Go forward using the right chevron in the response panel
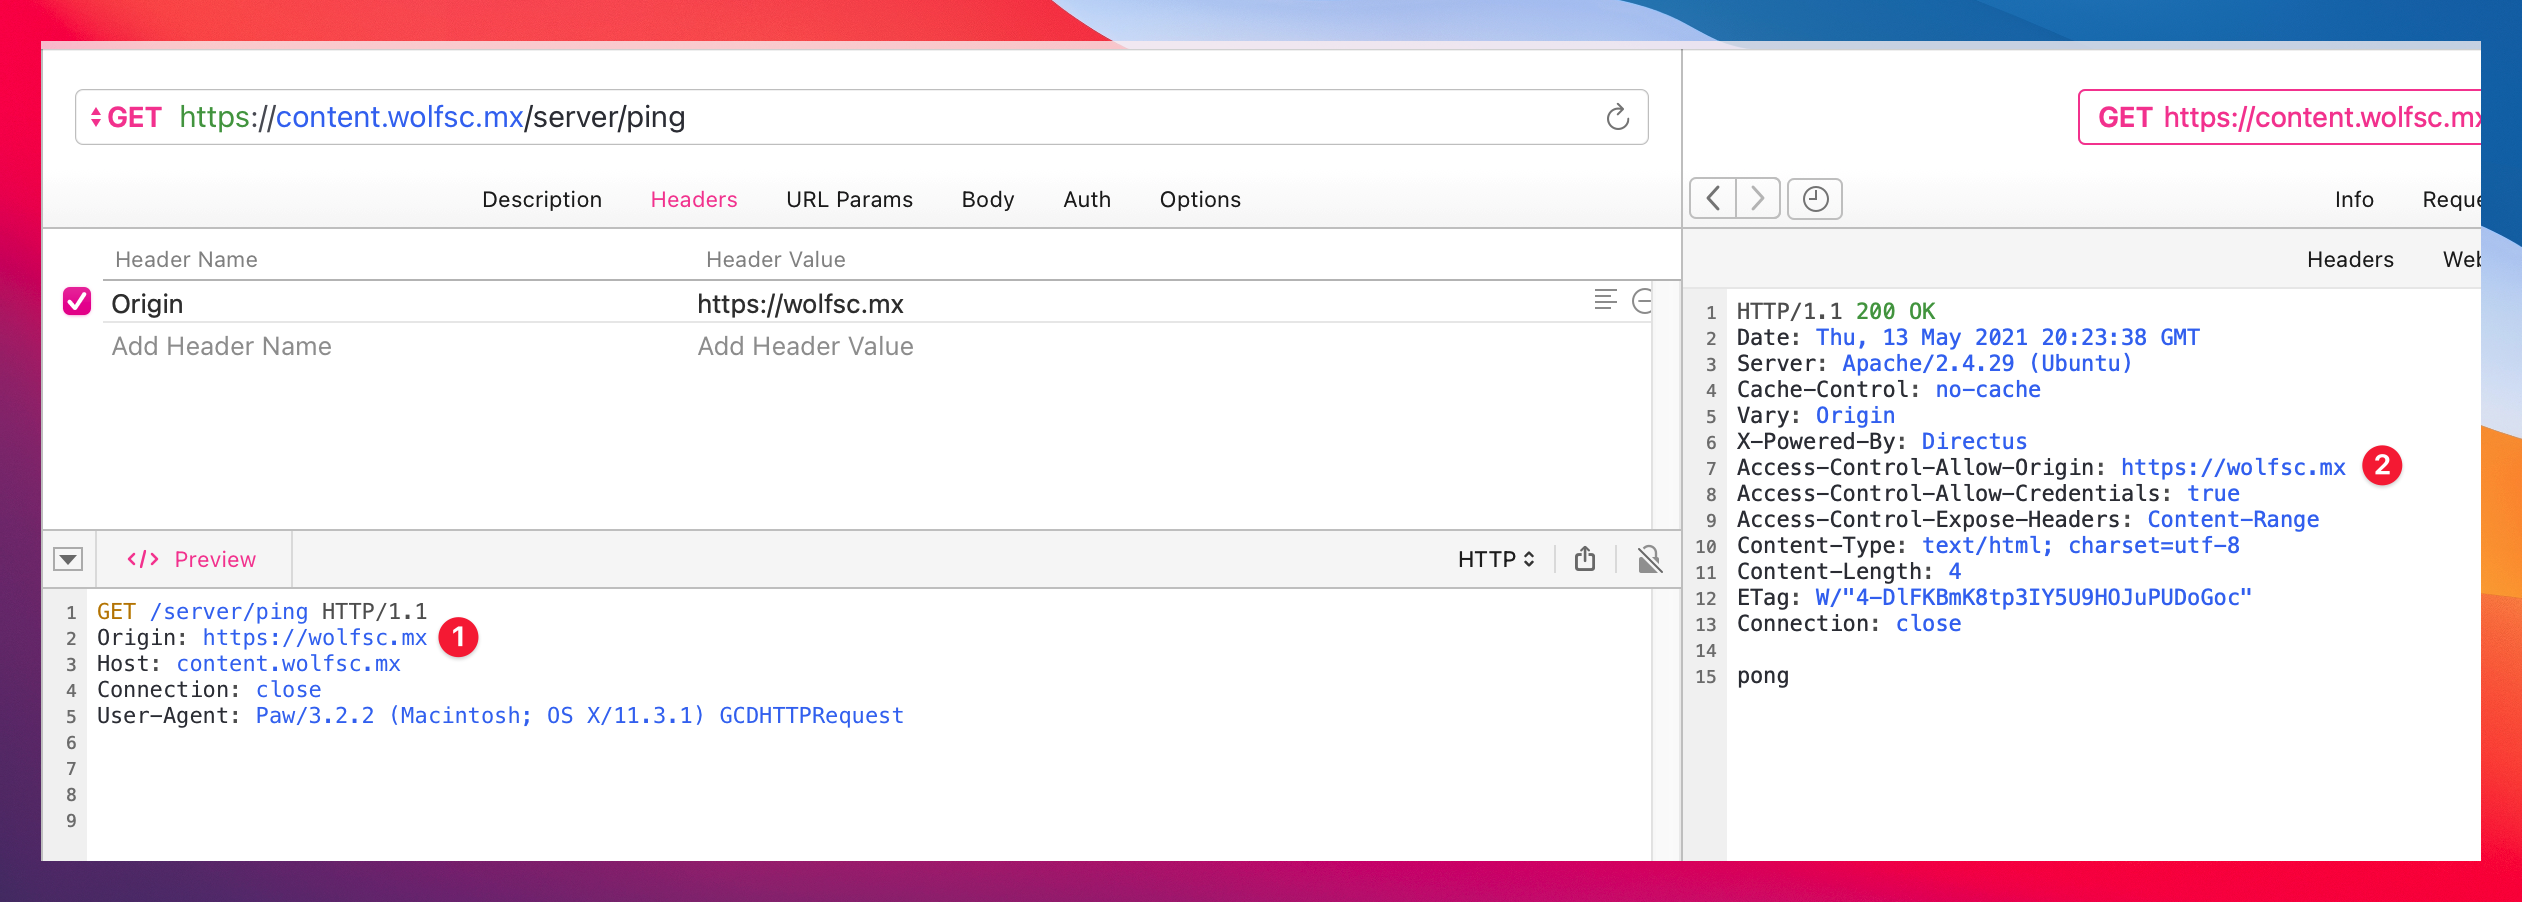This screenshot has height=902, width=2522. (x=1756, y=198)
